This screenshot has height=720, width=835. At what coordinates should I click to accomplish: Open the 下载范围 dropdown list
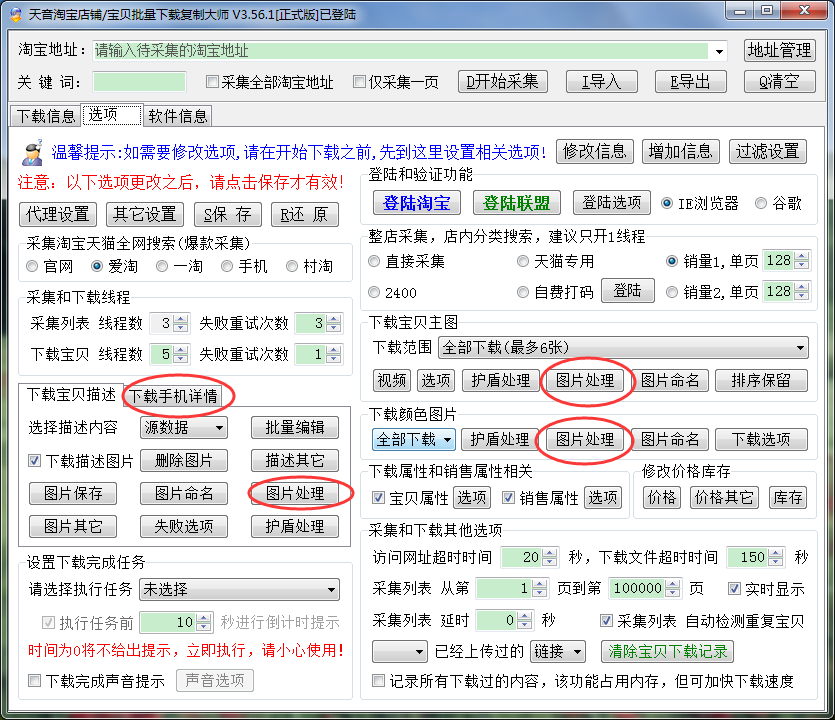click(800, 347)
